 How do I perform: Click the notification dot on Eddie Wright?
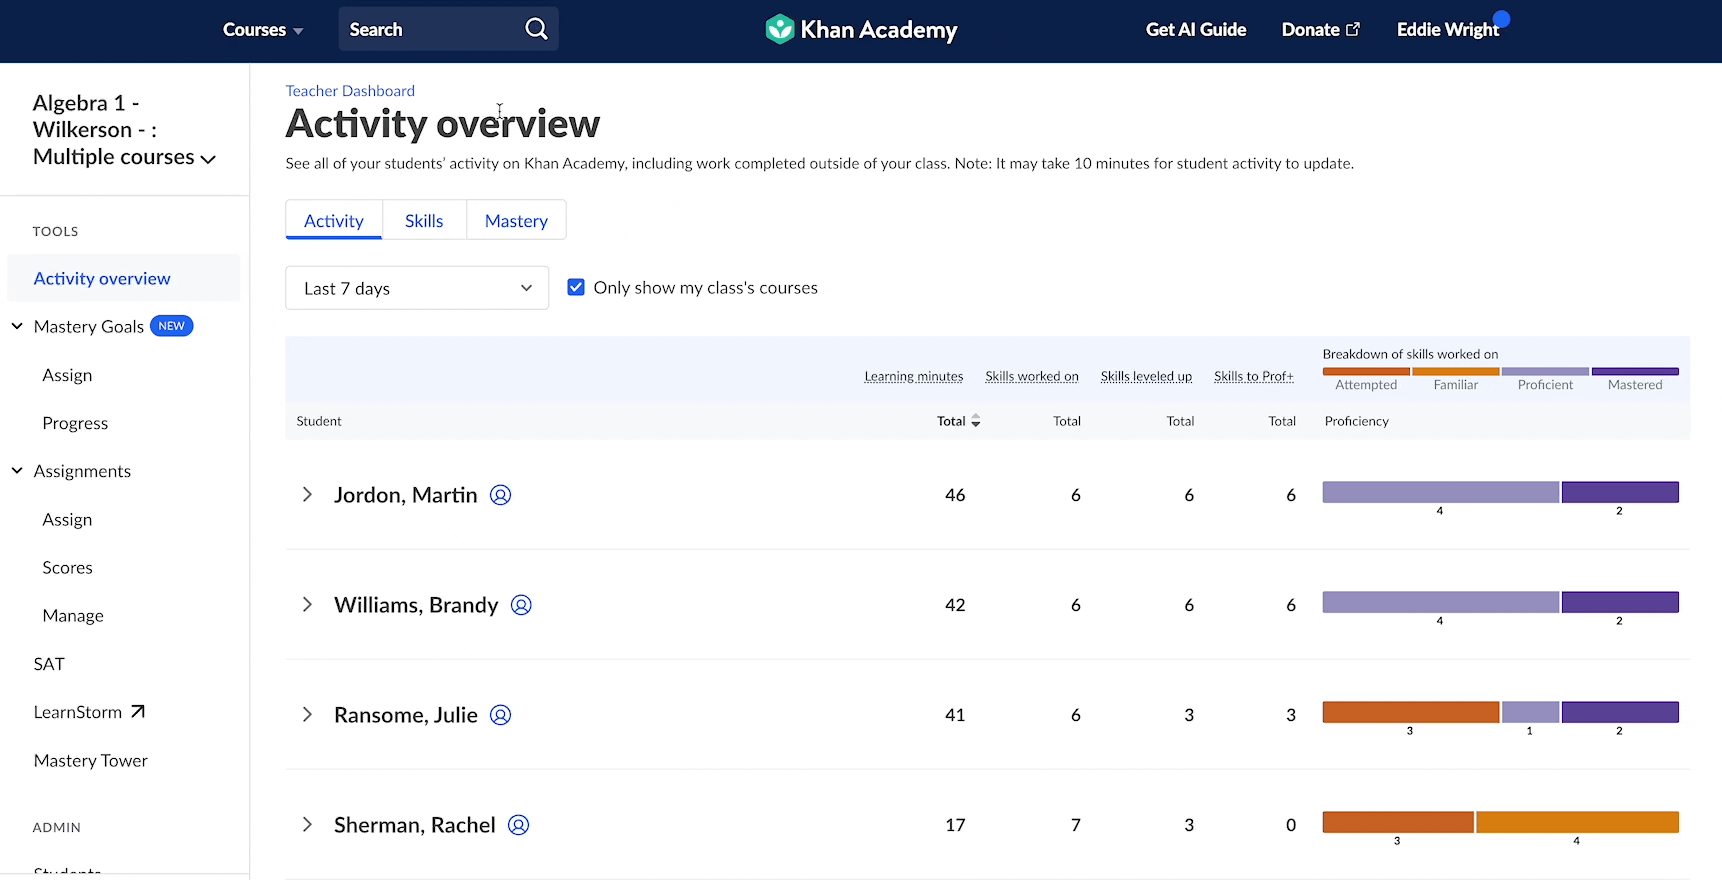click(x=1502, y=18)
